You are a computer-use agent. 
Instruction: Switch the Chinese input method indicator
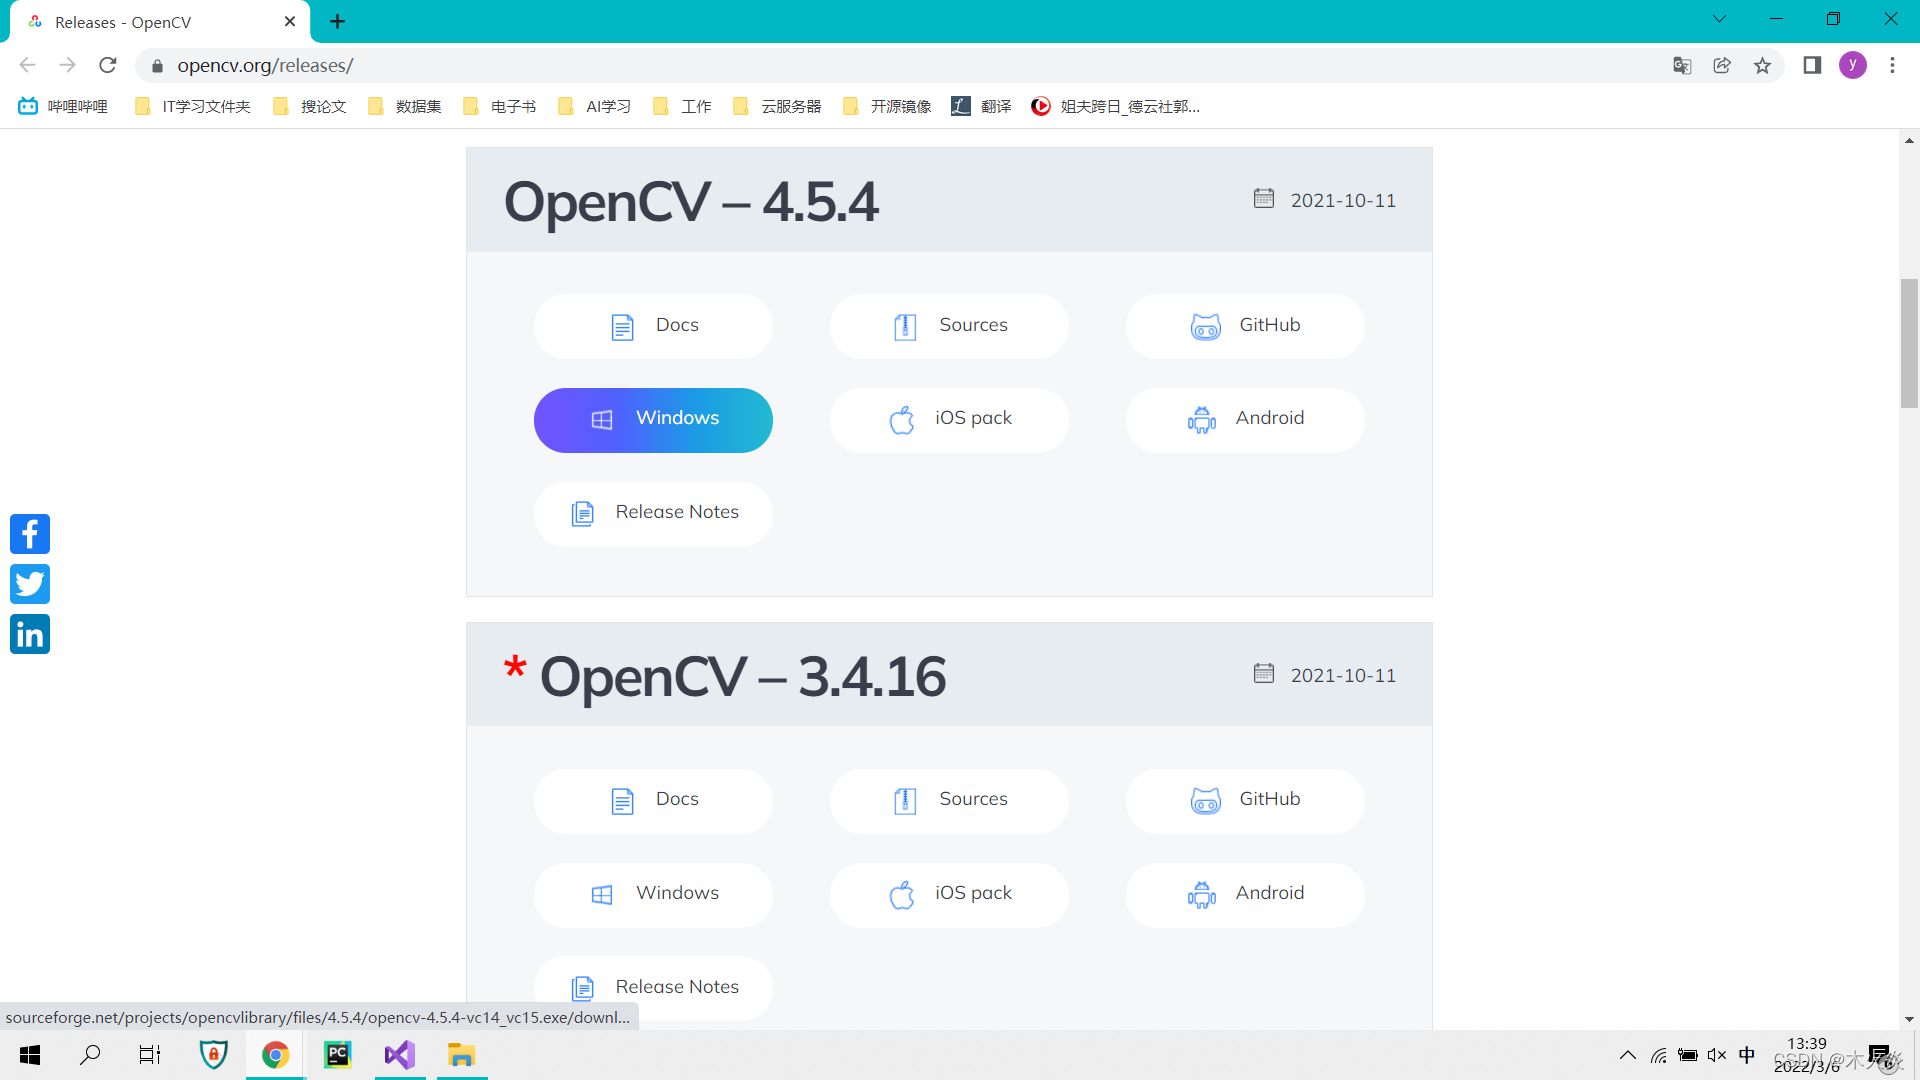1747,1055
